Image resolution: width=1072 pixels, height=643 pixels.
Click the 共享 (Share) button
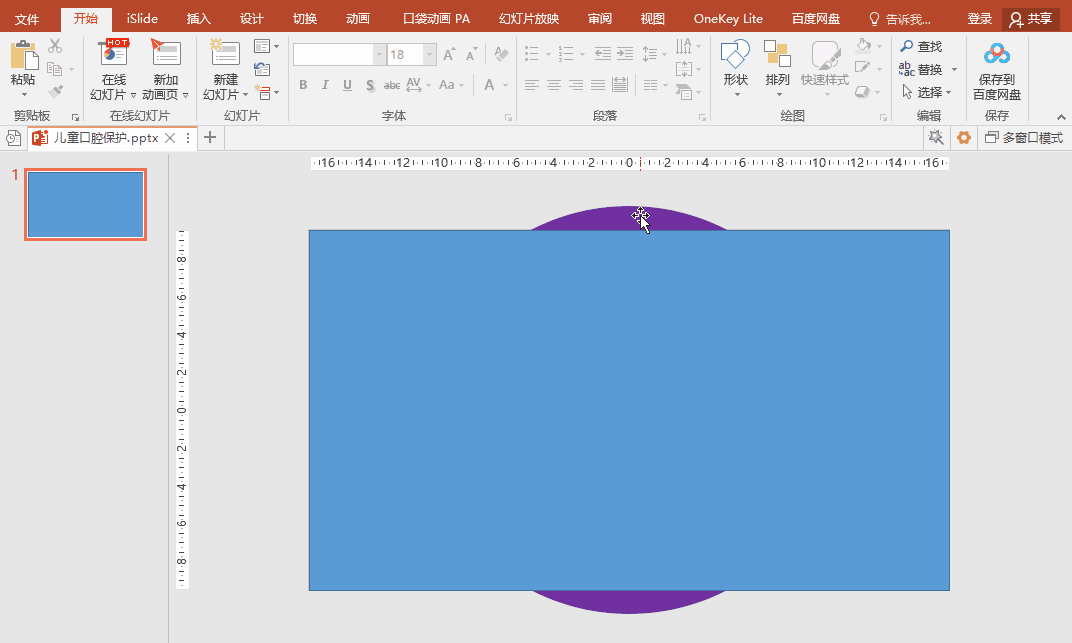pos(1031,19)
